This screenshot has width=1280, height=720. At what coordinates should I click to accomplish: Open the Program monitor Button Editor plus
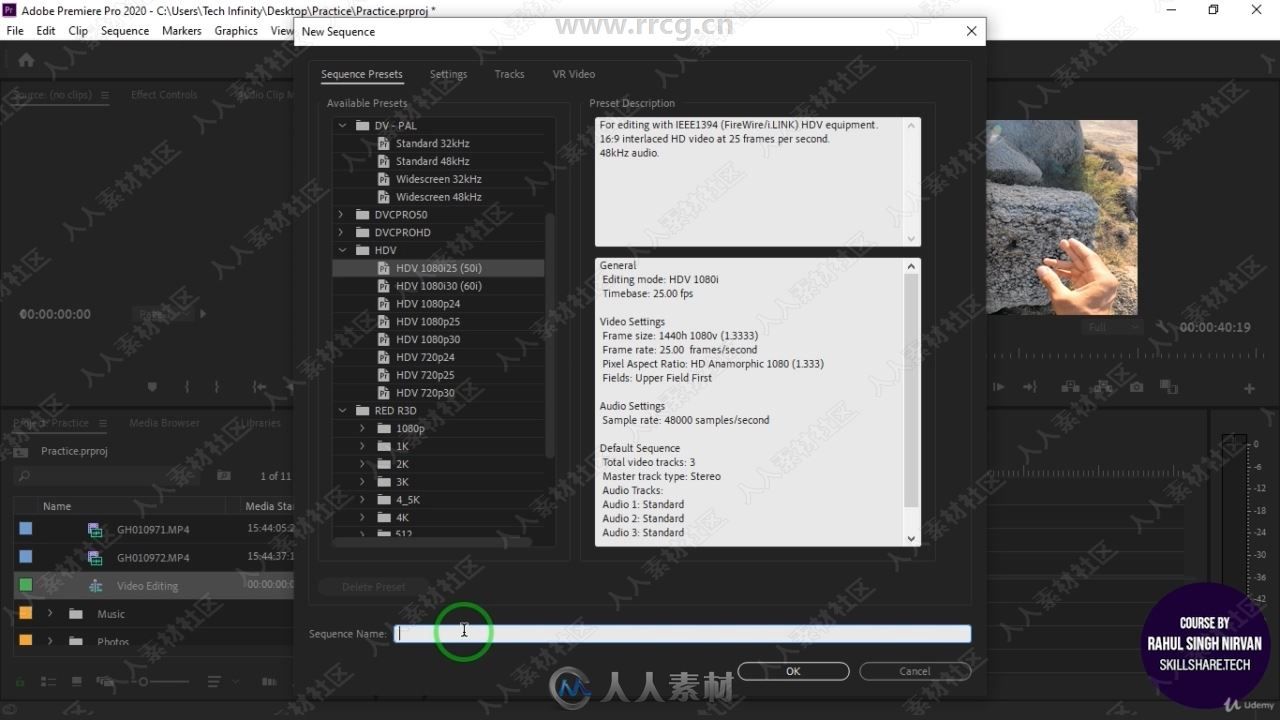[x=1249, y=388]
